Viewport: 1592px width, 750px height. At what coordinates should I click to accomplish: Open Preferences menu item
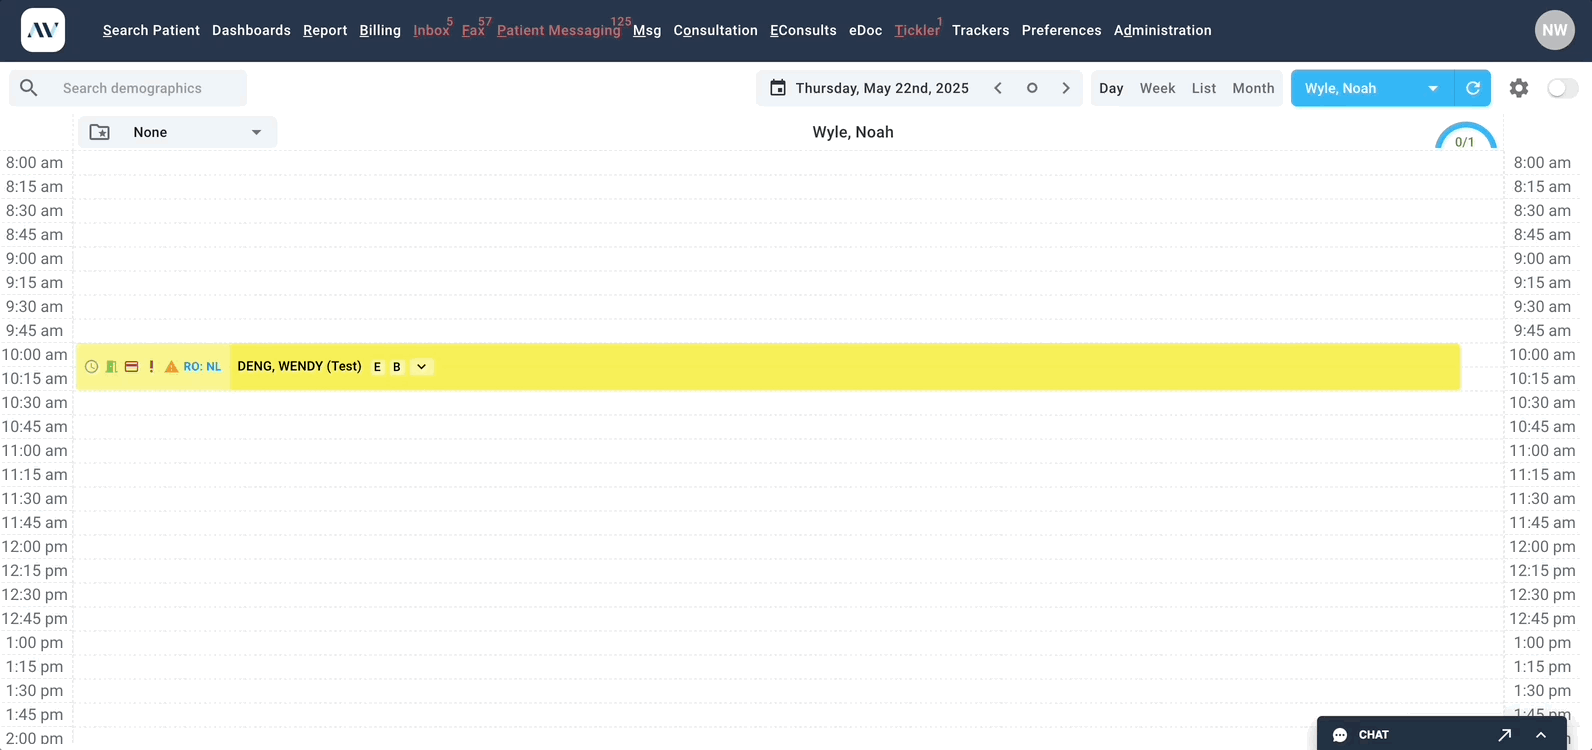[x=1061, y=30]
